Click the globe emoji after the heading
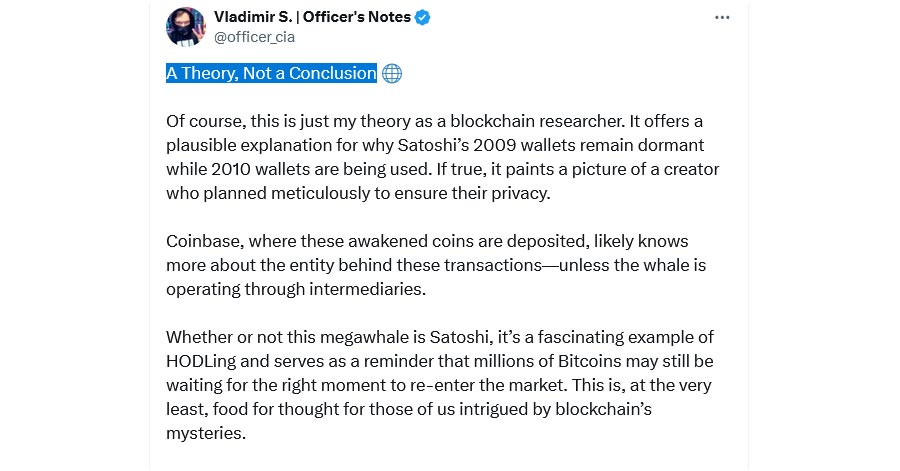 pyautogui.click(x=392, y=73)
